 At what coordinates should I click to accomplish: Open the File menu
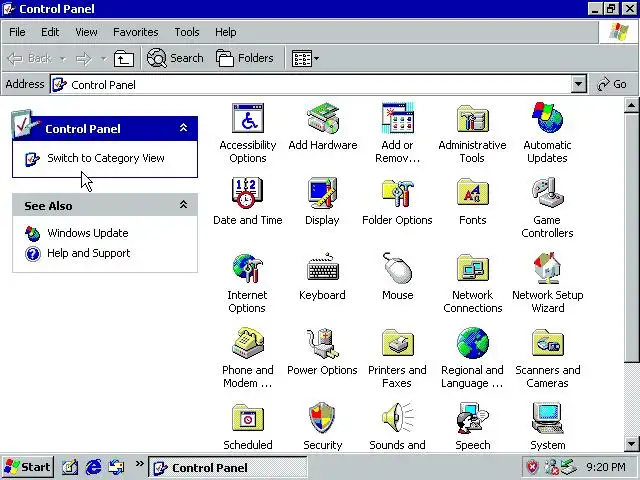(x=17, y=32)
